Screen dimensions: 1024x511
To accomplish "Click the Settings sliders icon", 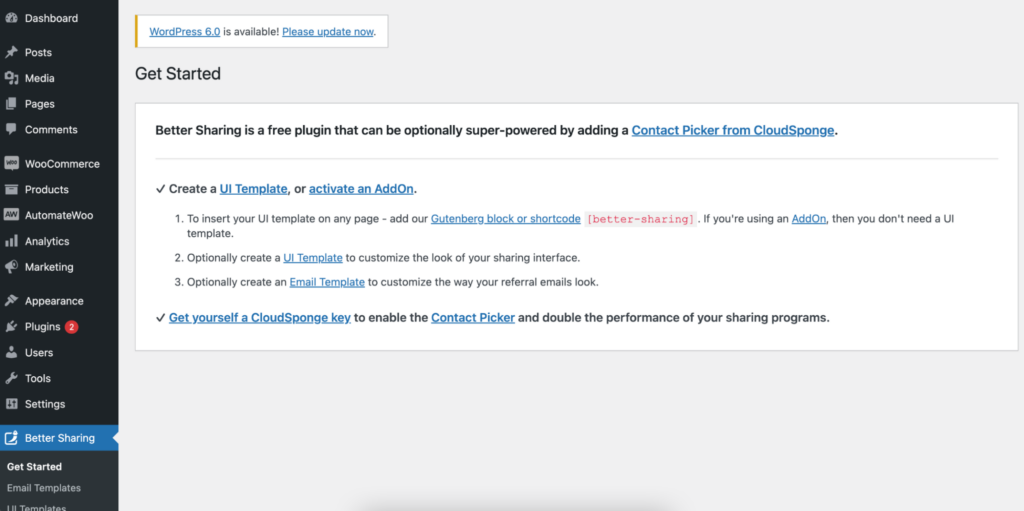I will (x=11, y=404).
